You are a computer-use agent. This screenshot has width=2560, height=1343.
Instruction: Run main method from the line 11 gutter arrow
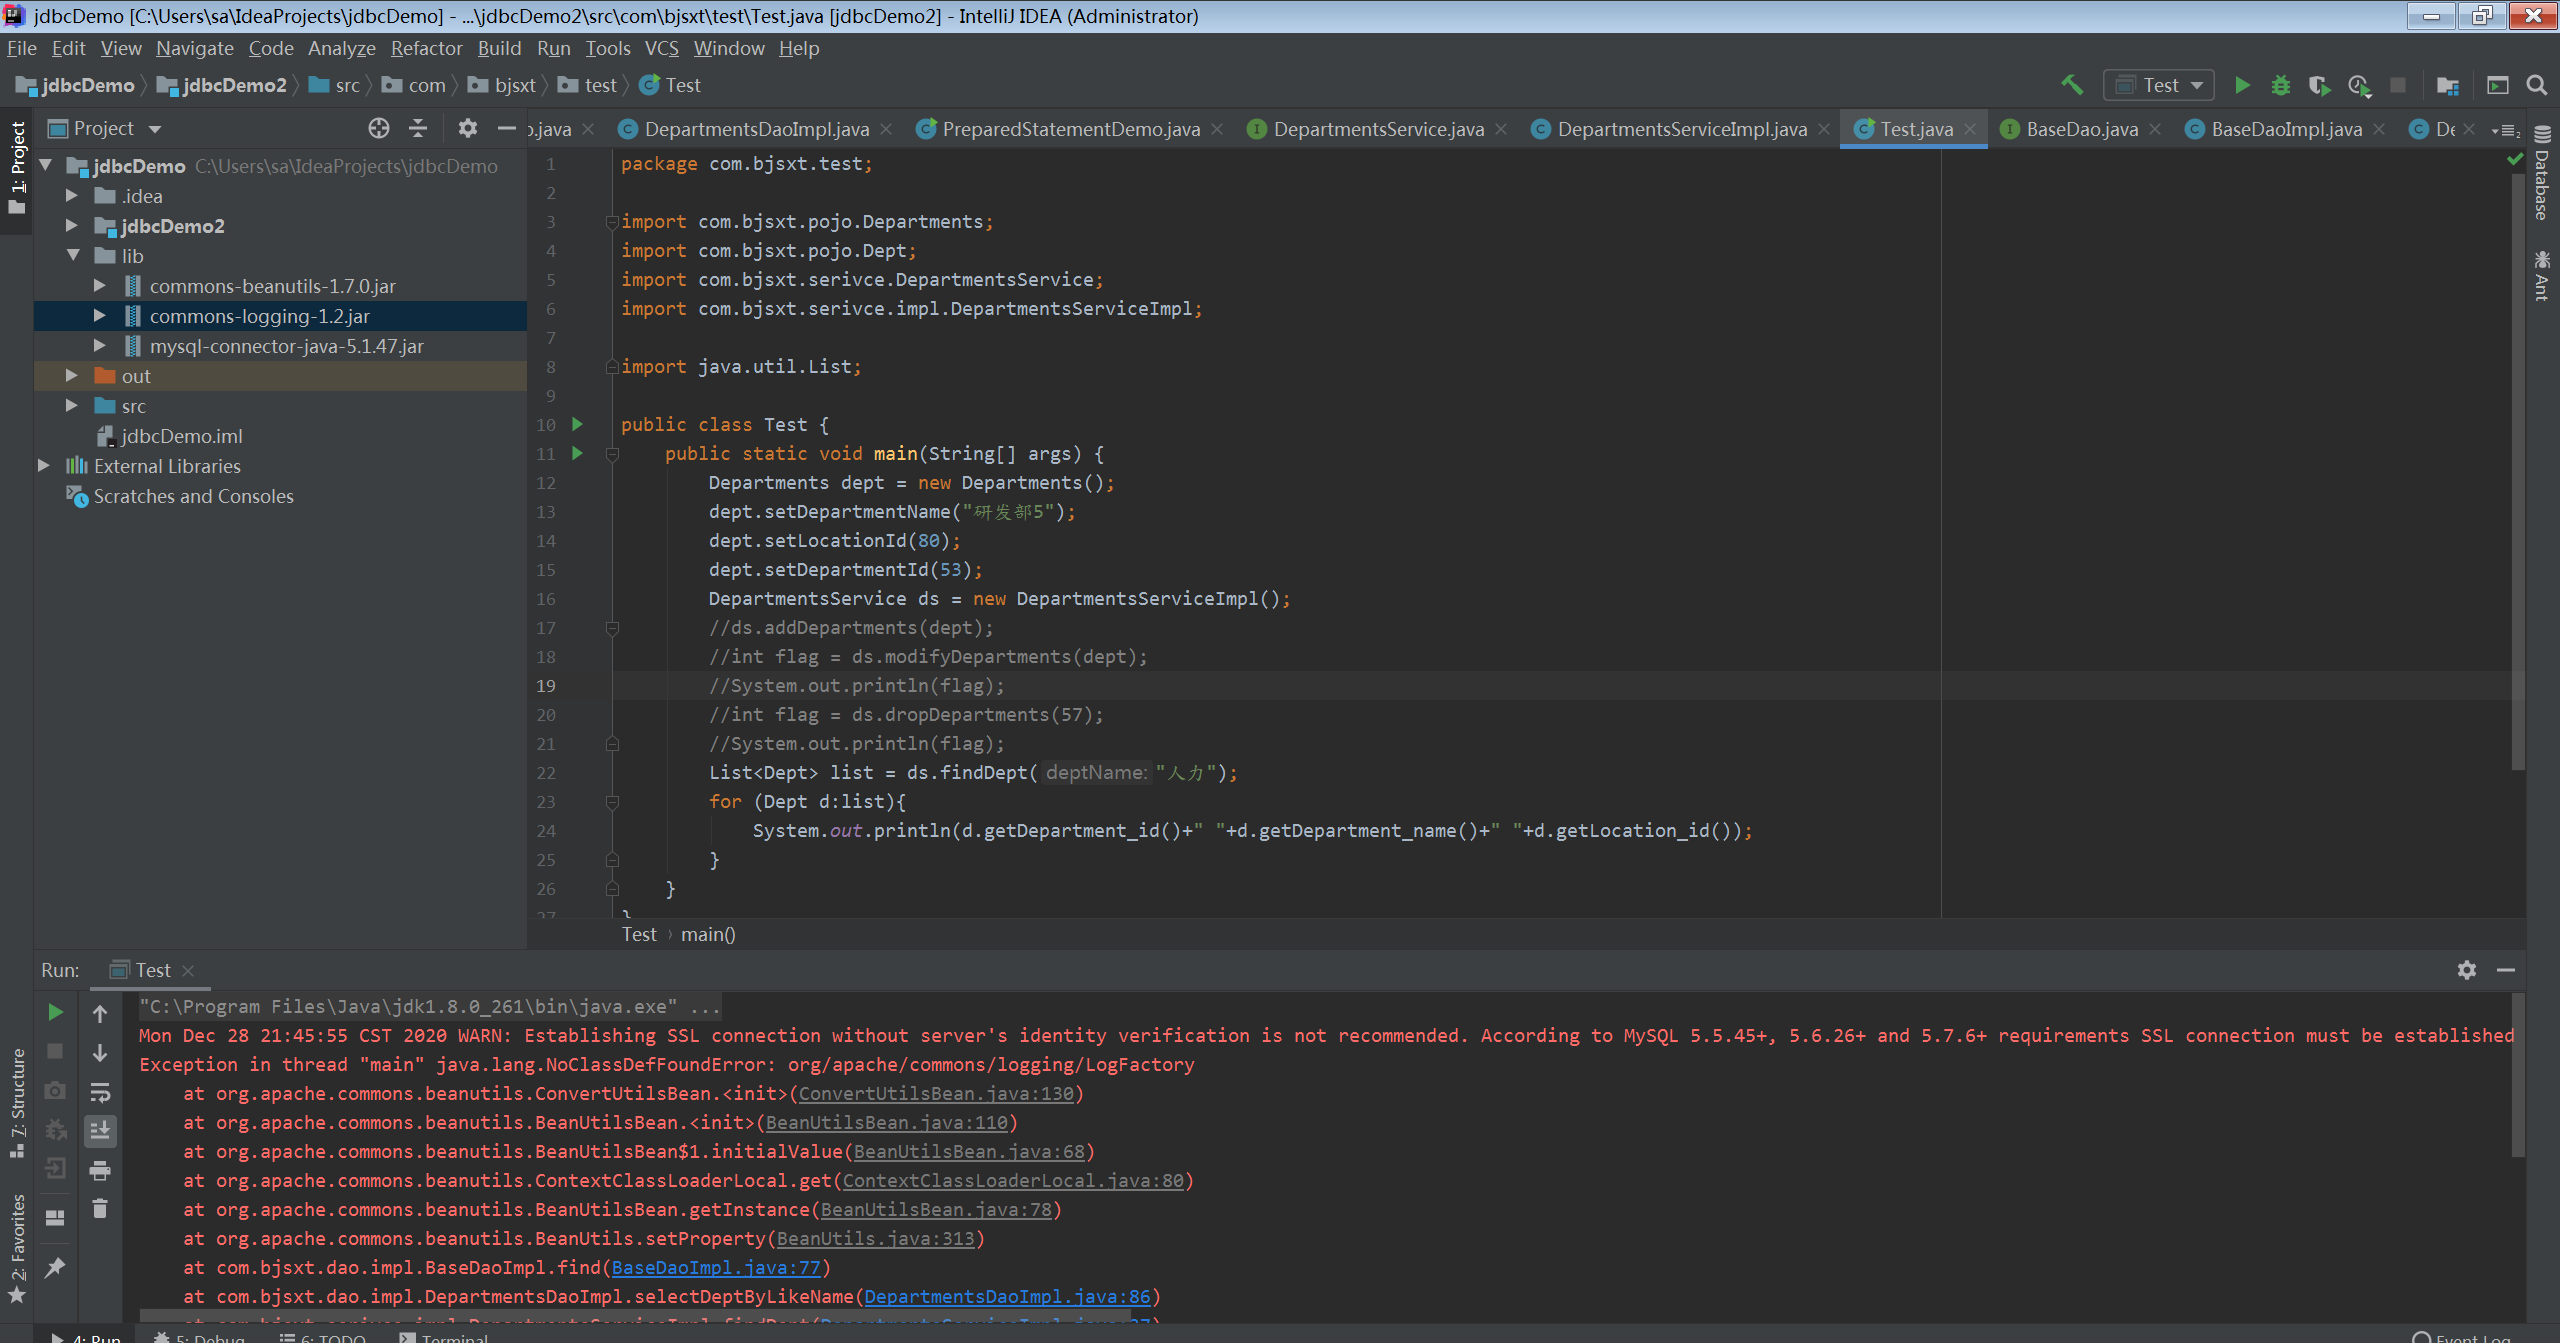[x=577, y=453]
